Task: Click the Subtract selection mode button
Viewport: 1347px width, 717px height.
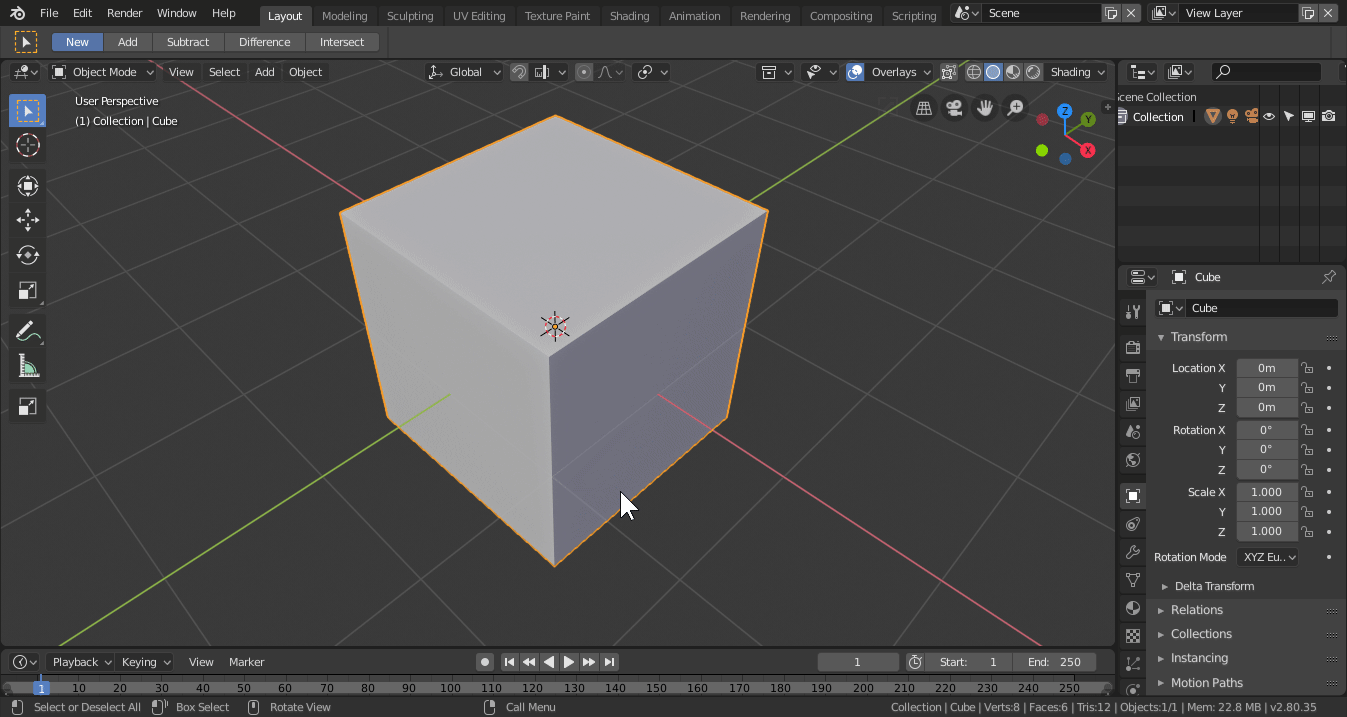Action: 188,42
